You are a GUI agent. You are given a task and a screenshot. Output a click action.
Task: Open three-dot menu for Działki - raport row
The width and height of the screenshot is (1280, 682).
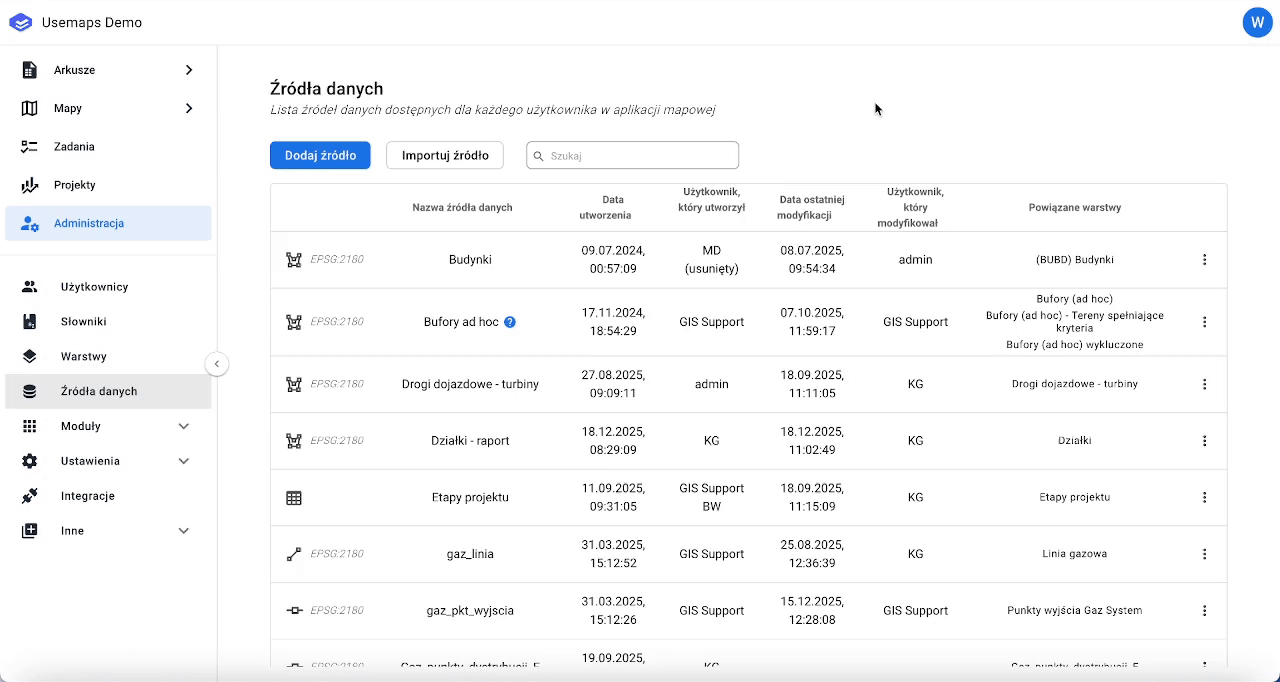click(x=1204, y=441)
